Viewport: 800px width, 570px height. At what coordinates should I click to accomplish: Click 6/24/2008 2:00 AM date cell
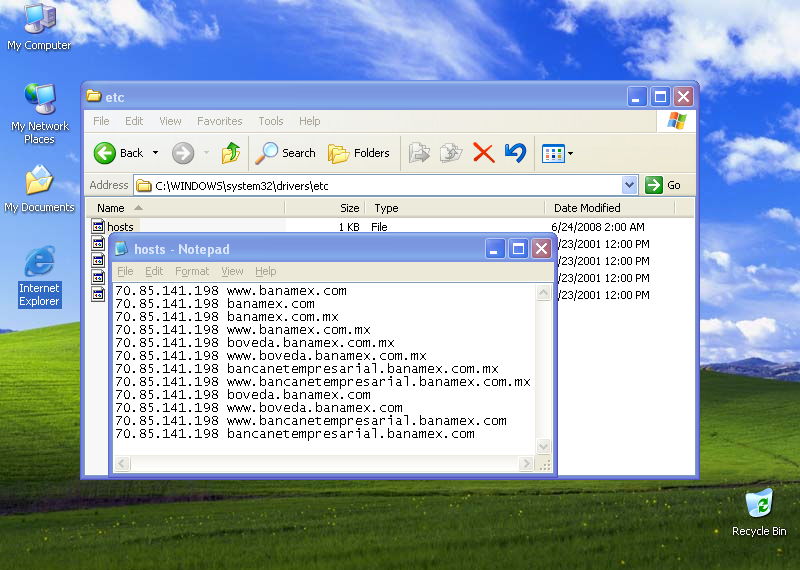tap(597, 227)
